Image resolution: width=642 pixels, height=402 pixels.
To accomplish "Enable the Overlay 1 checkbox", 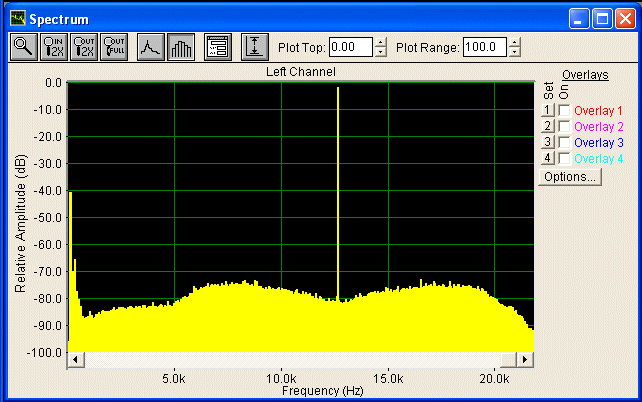I will [x=565, y=110].
